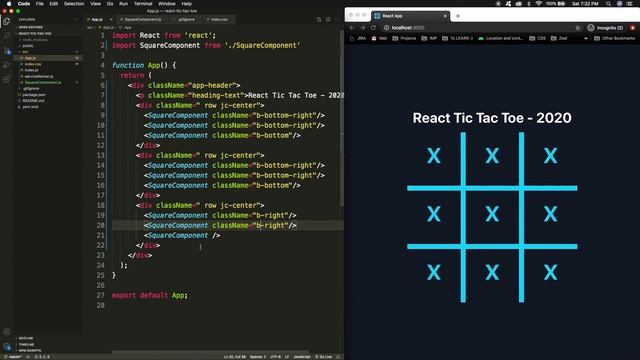This screenshot has height=360, width=640.
Task: Click Go Live button in status bar
Action: tap(324, 357)
